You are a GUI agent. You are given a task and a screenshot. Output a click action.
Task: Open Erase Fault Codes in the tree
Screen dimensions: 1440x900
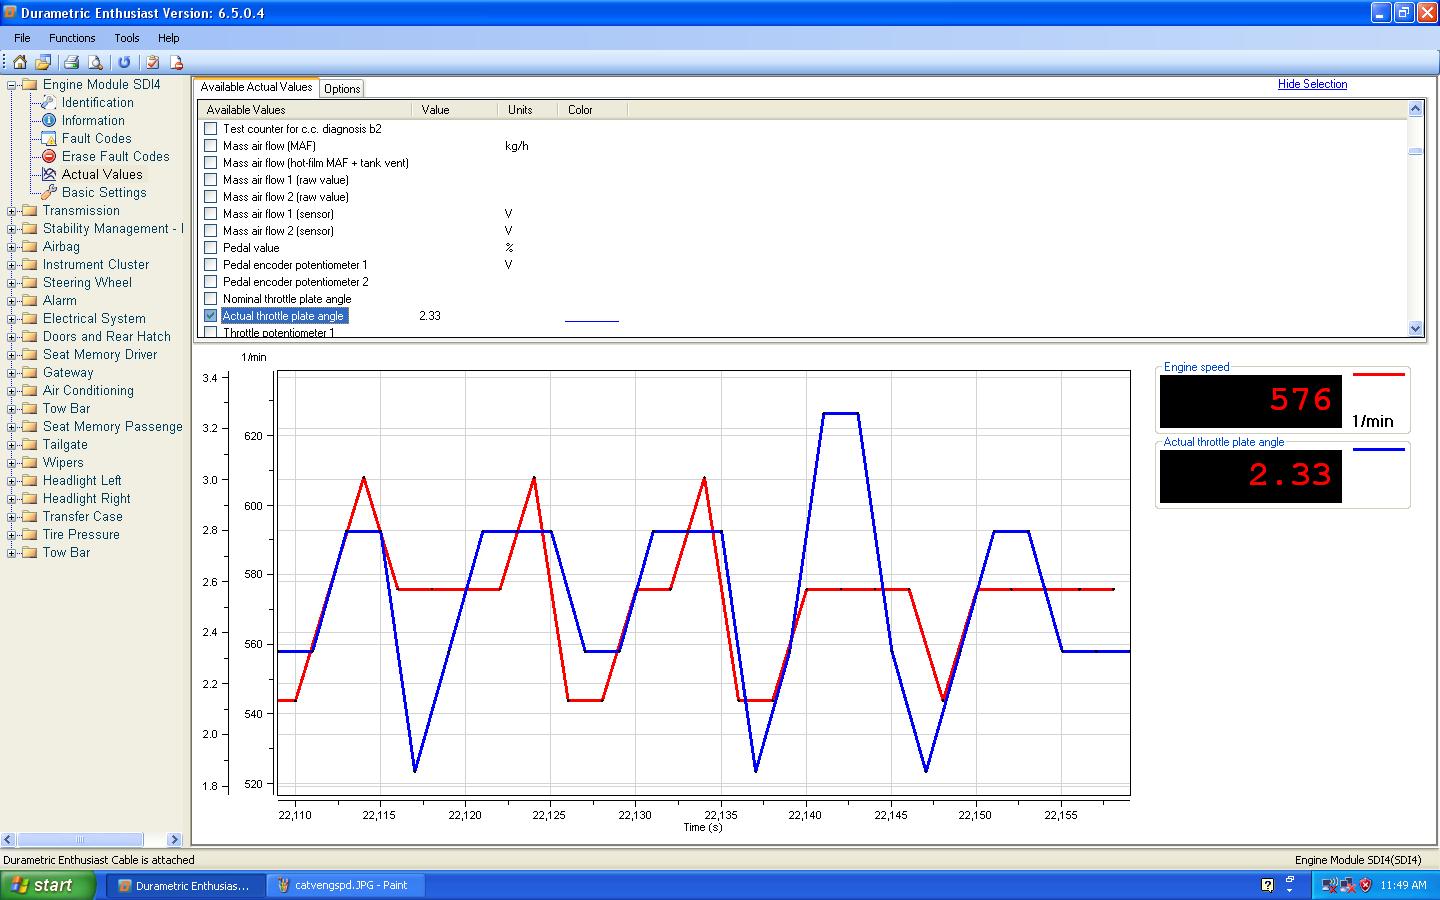pyautogui.click(x=115, y=156)
